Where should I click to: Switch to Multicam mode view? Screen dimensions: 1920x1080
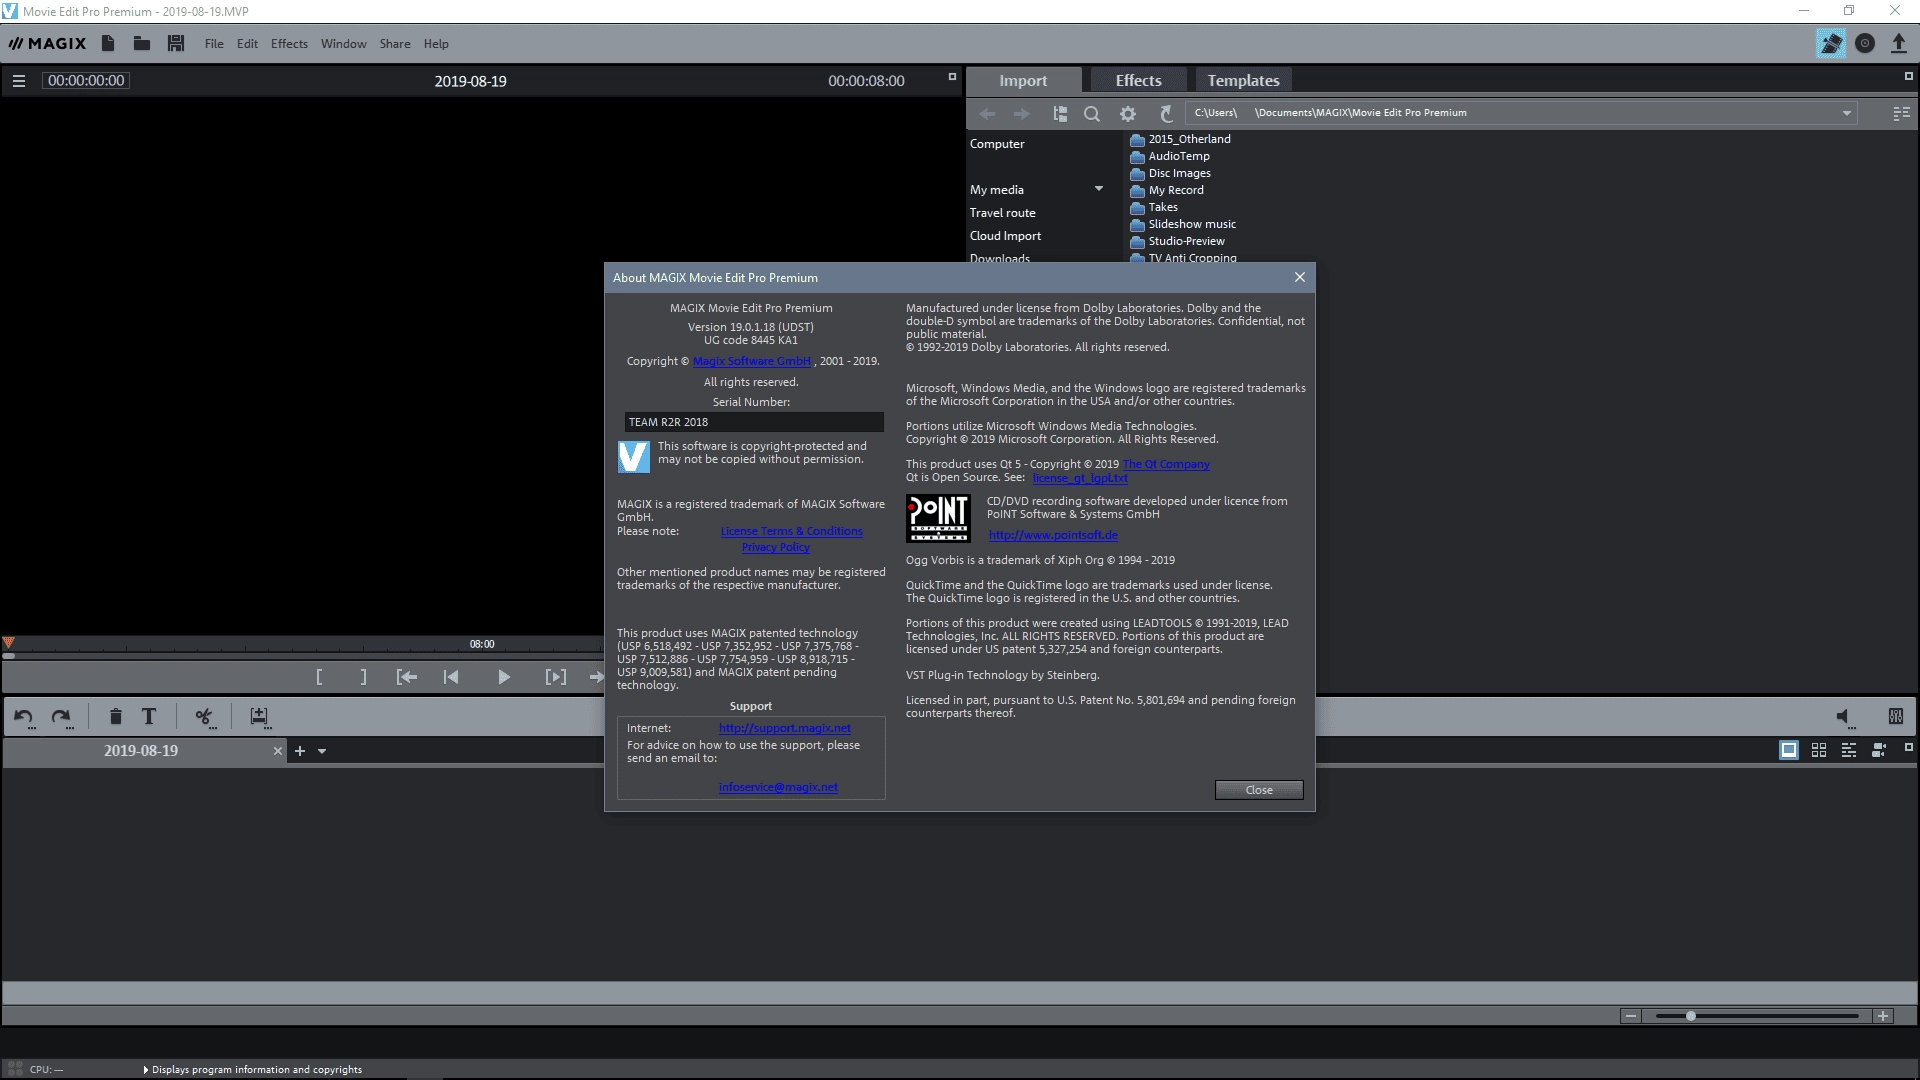(x=1879, y=750)
